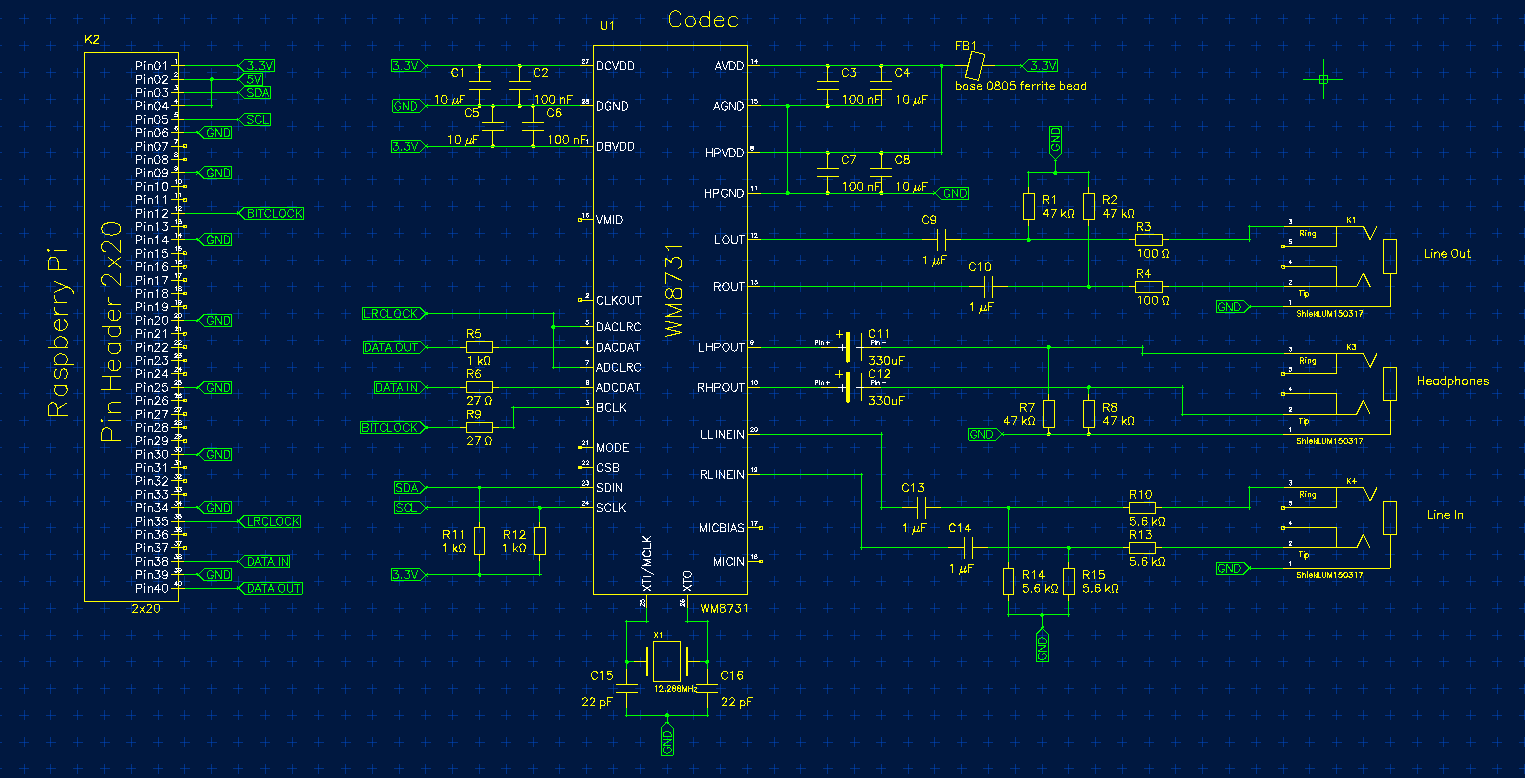This screenshot has height=778, width=1525.
Task: Select pull-up resistor R12
Action: pos(540,541)
